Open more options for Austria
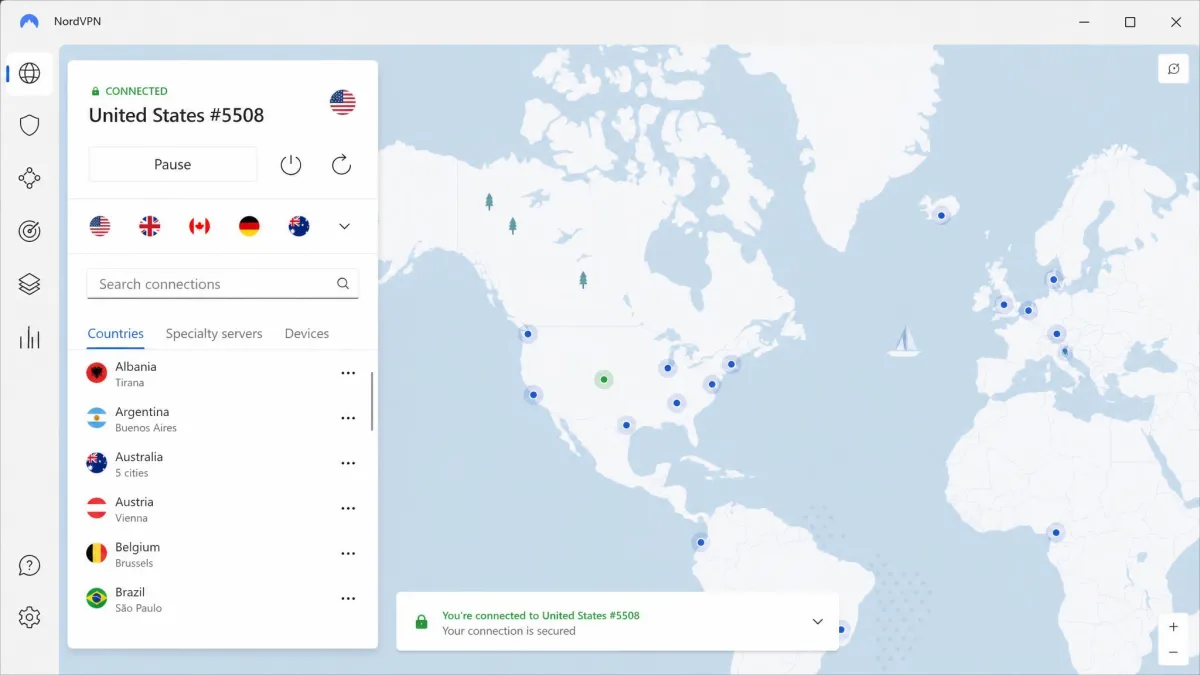 (x=348, y=508)
